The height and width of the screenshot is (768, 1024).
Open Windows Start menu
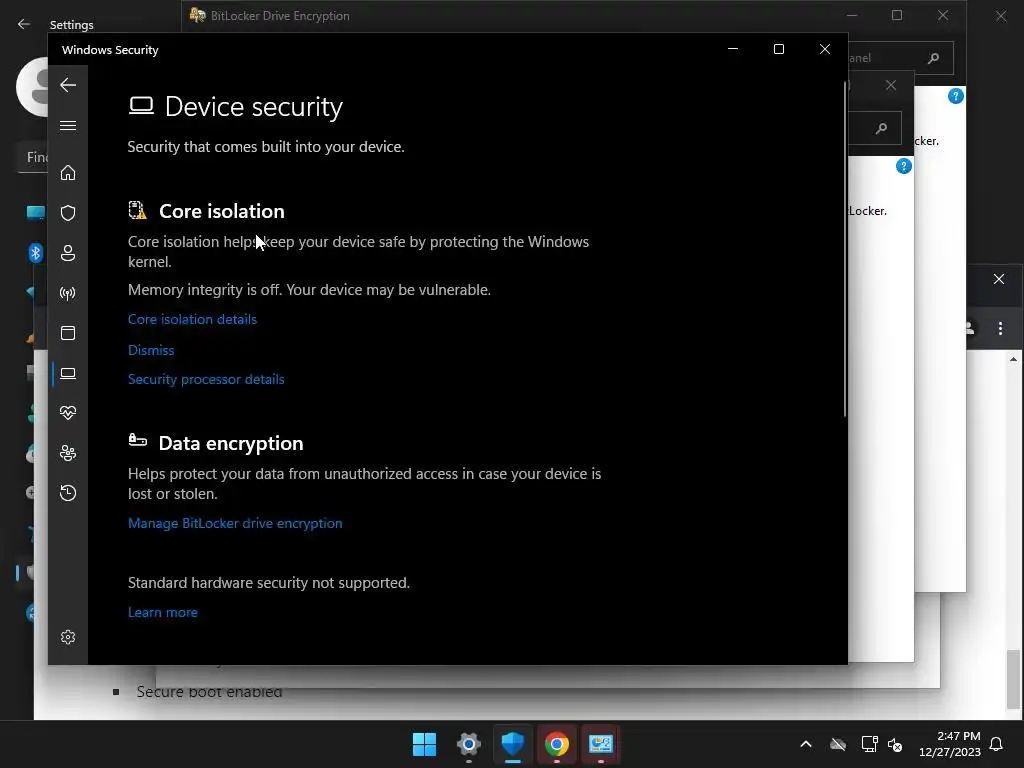(x=424, y=744)
